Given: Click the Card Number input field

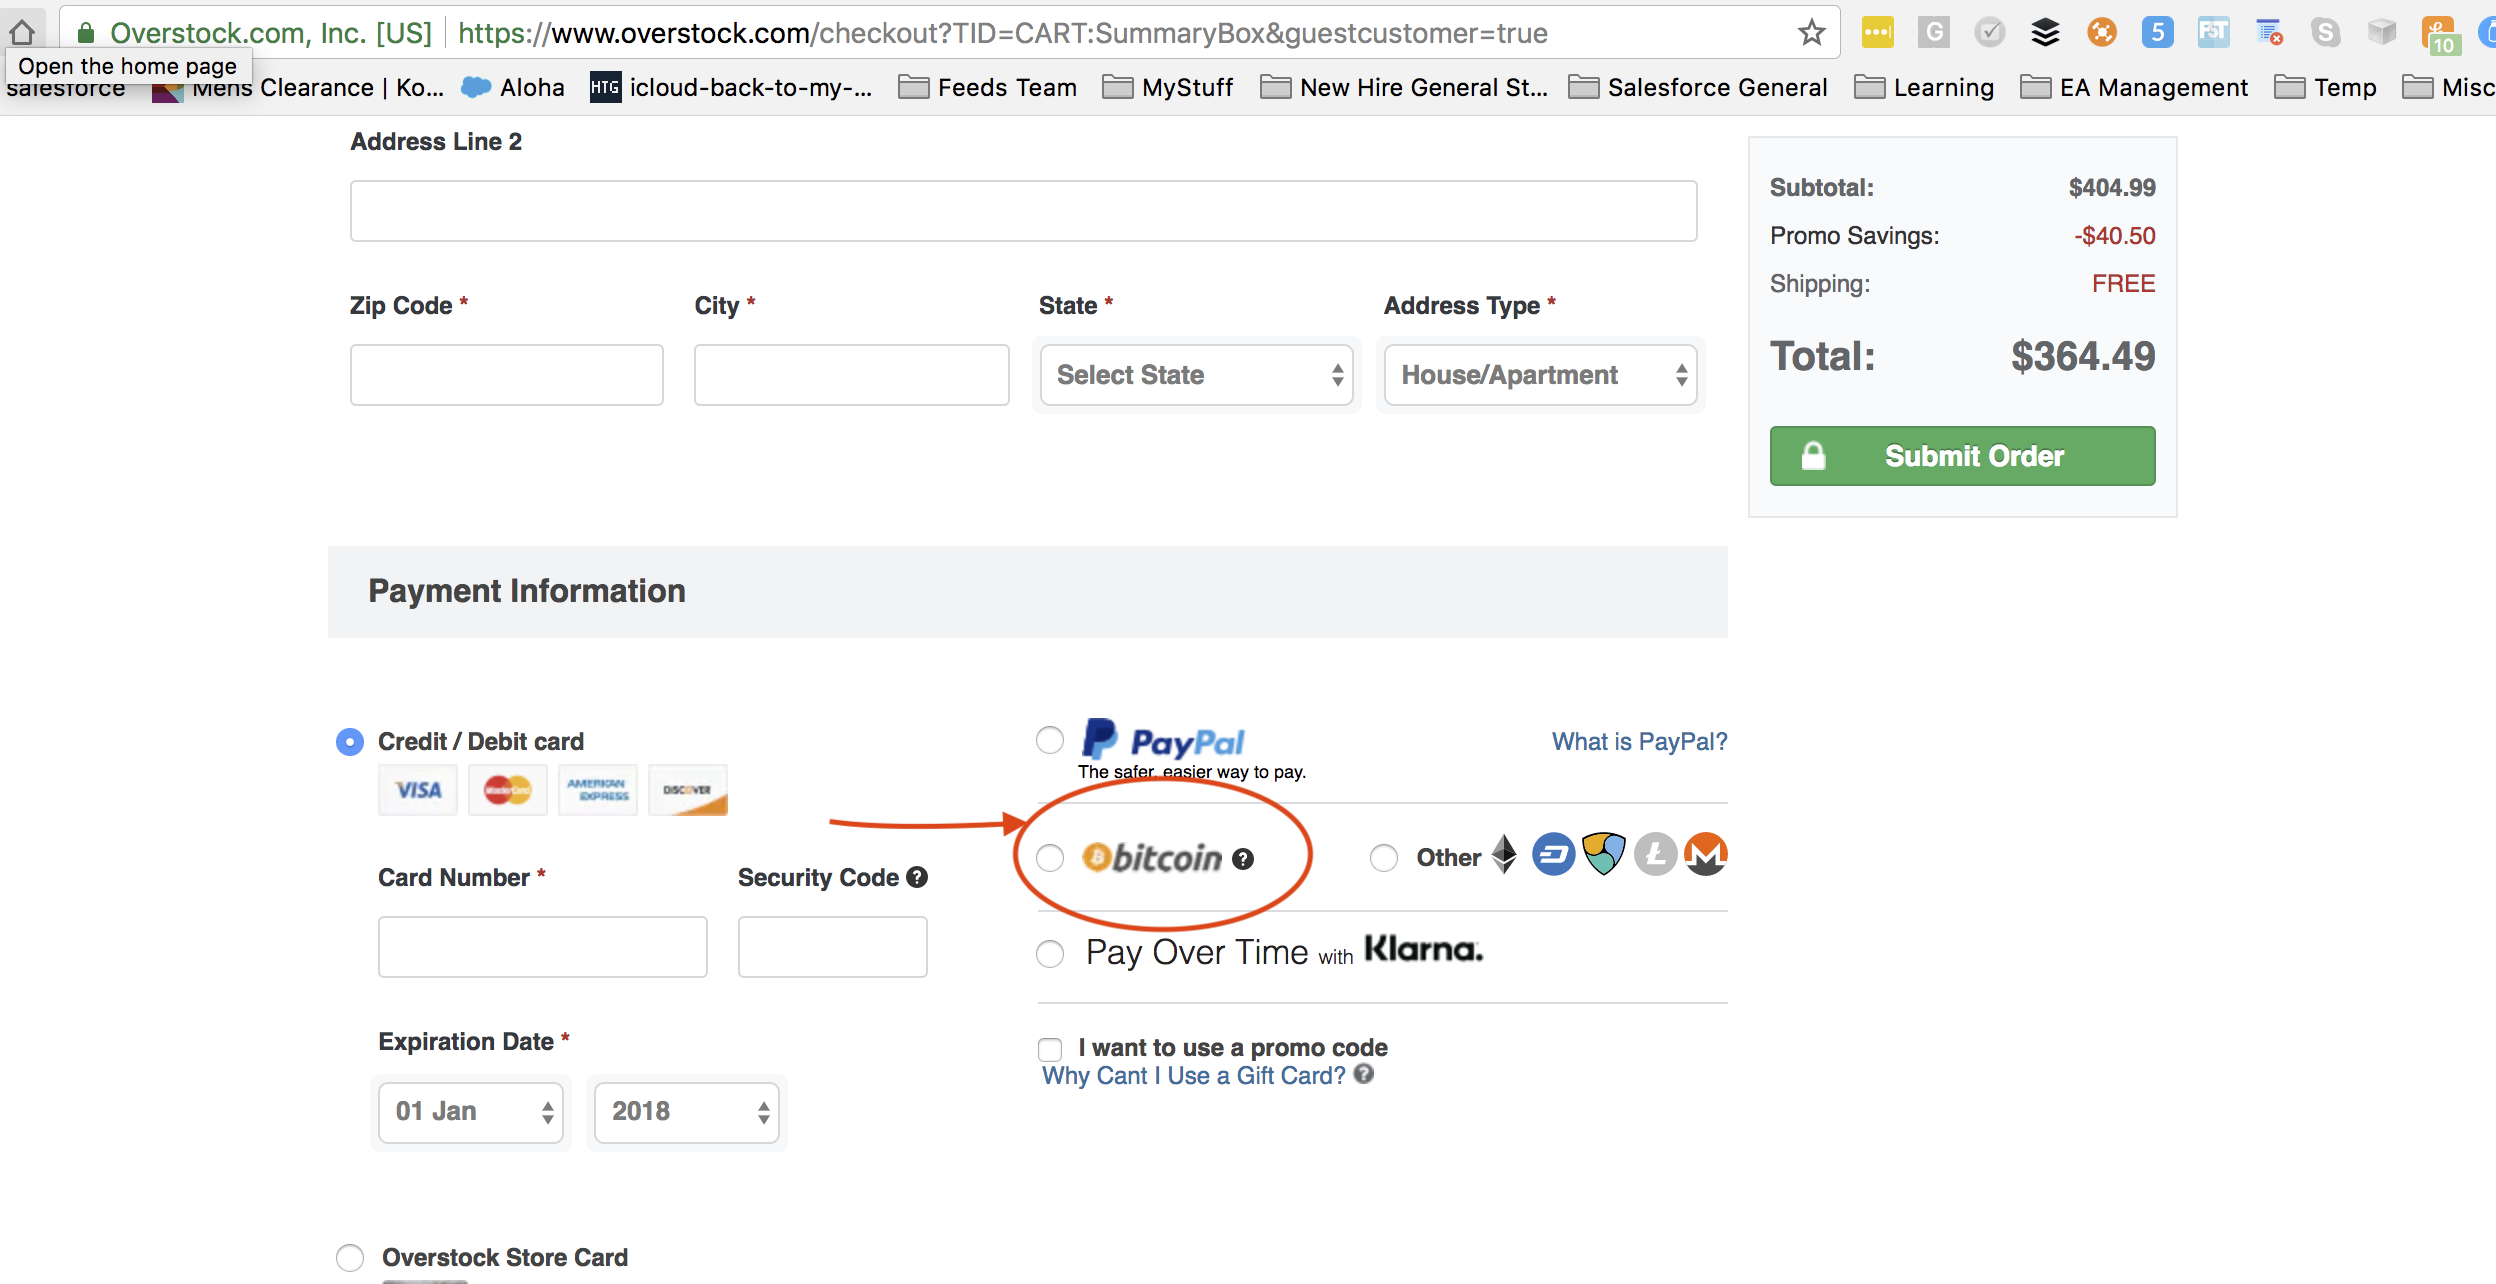Looking at the screenshot, I should point(543,947).
